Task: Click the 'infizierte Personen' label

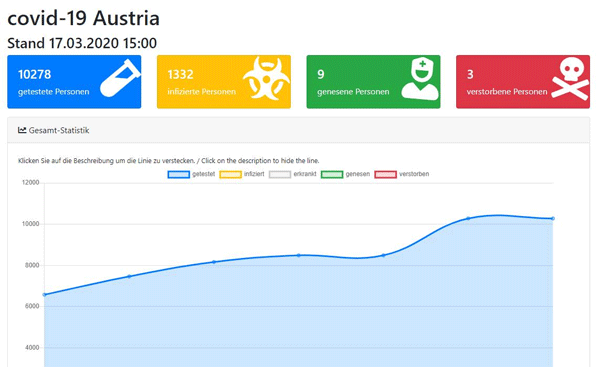Action: click(x=202, y=92)
